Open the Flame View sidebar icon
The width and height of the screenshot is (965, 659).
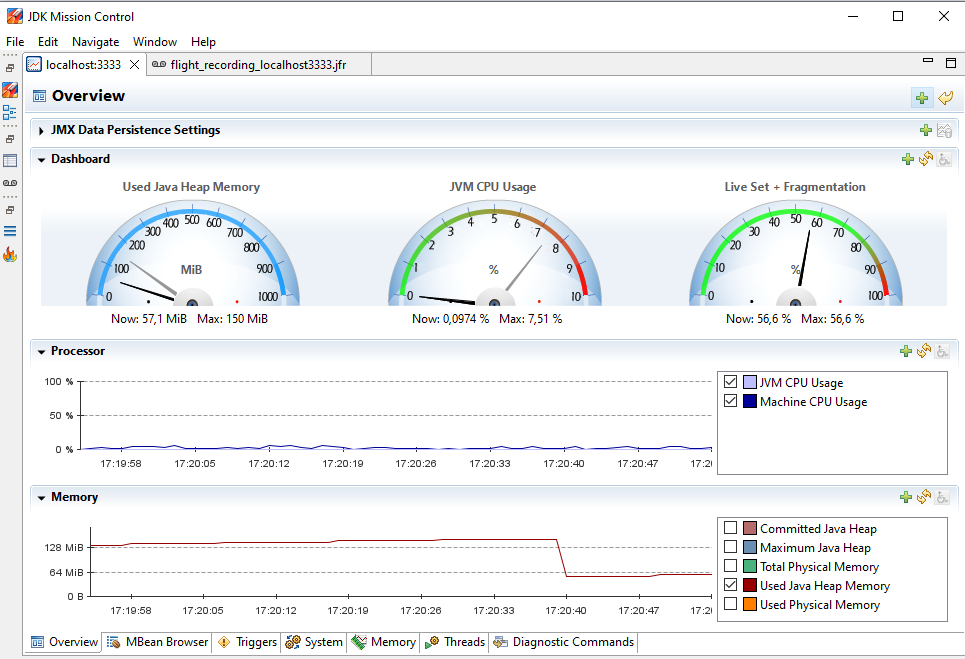10,254
